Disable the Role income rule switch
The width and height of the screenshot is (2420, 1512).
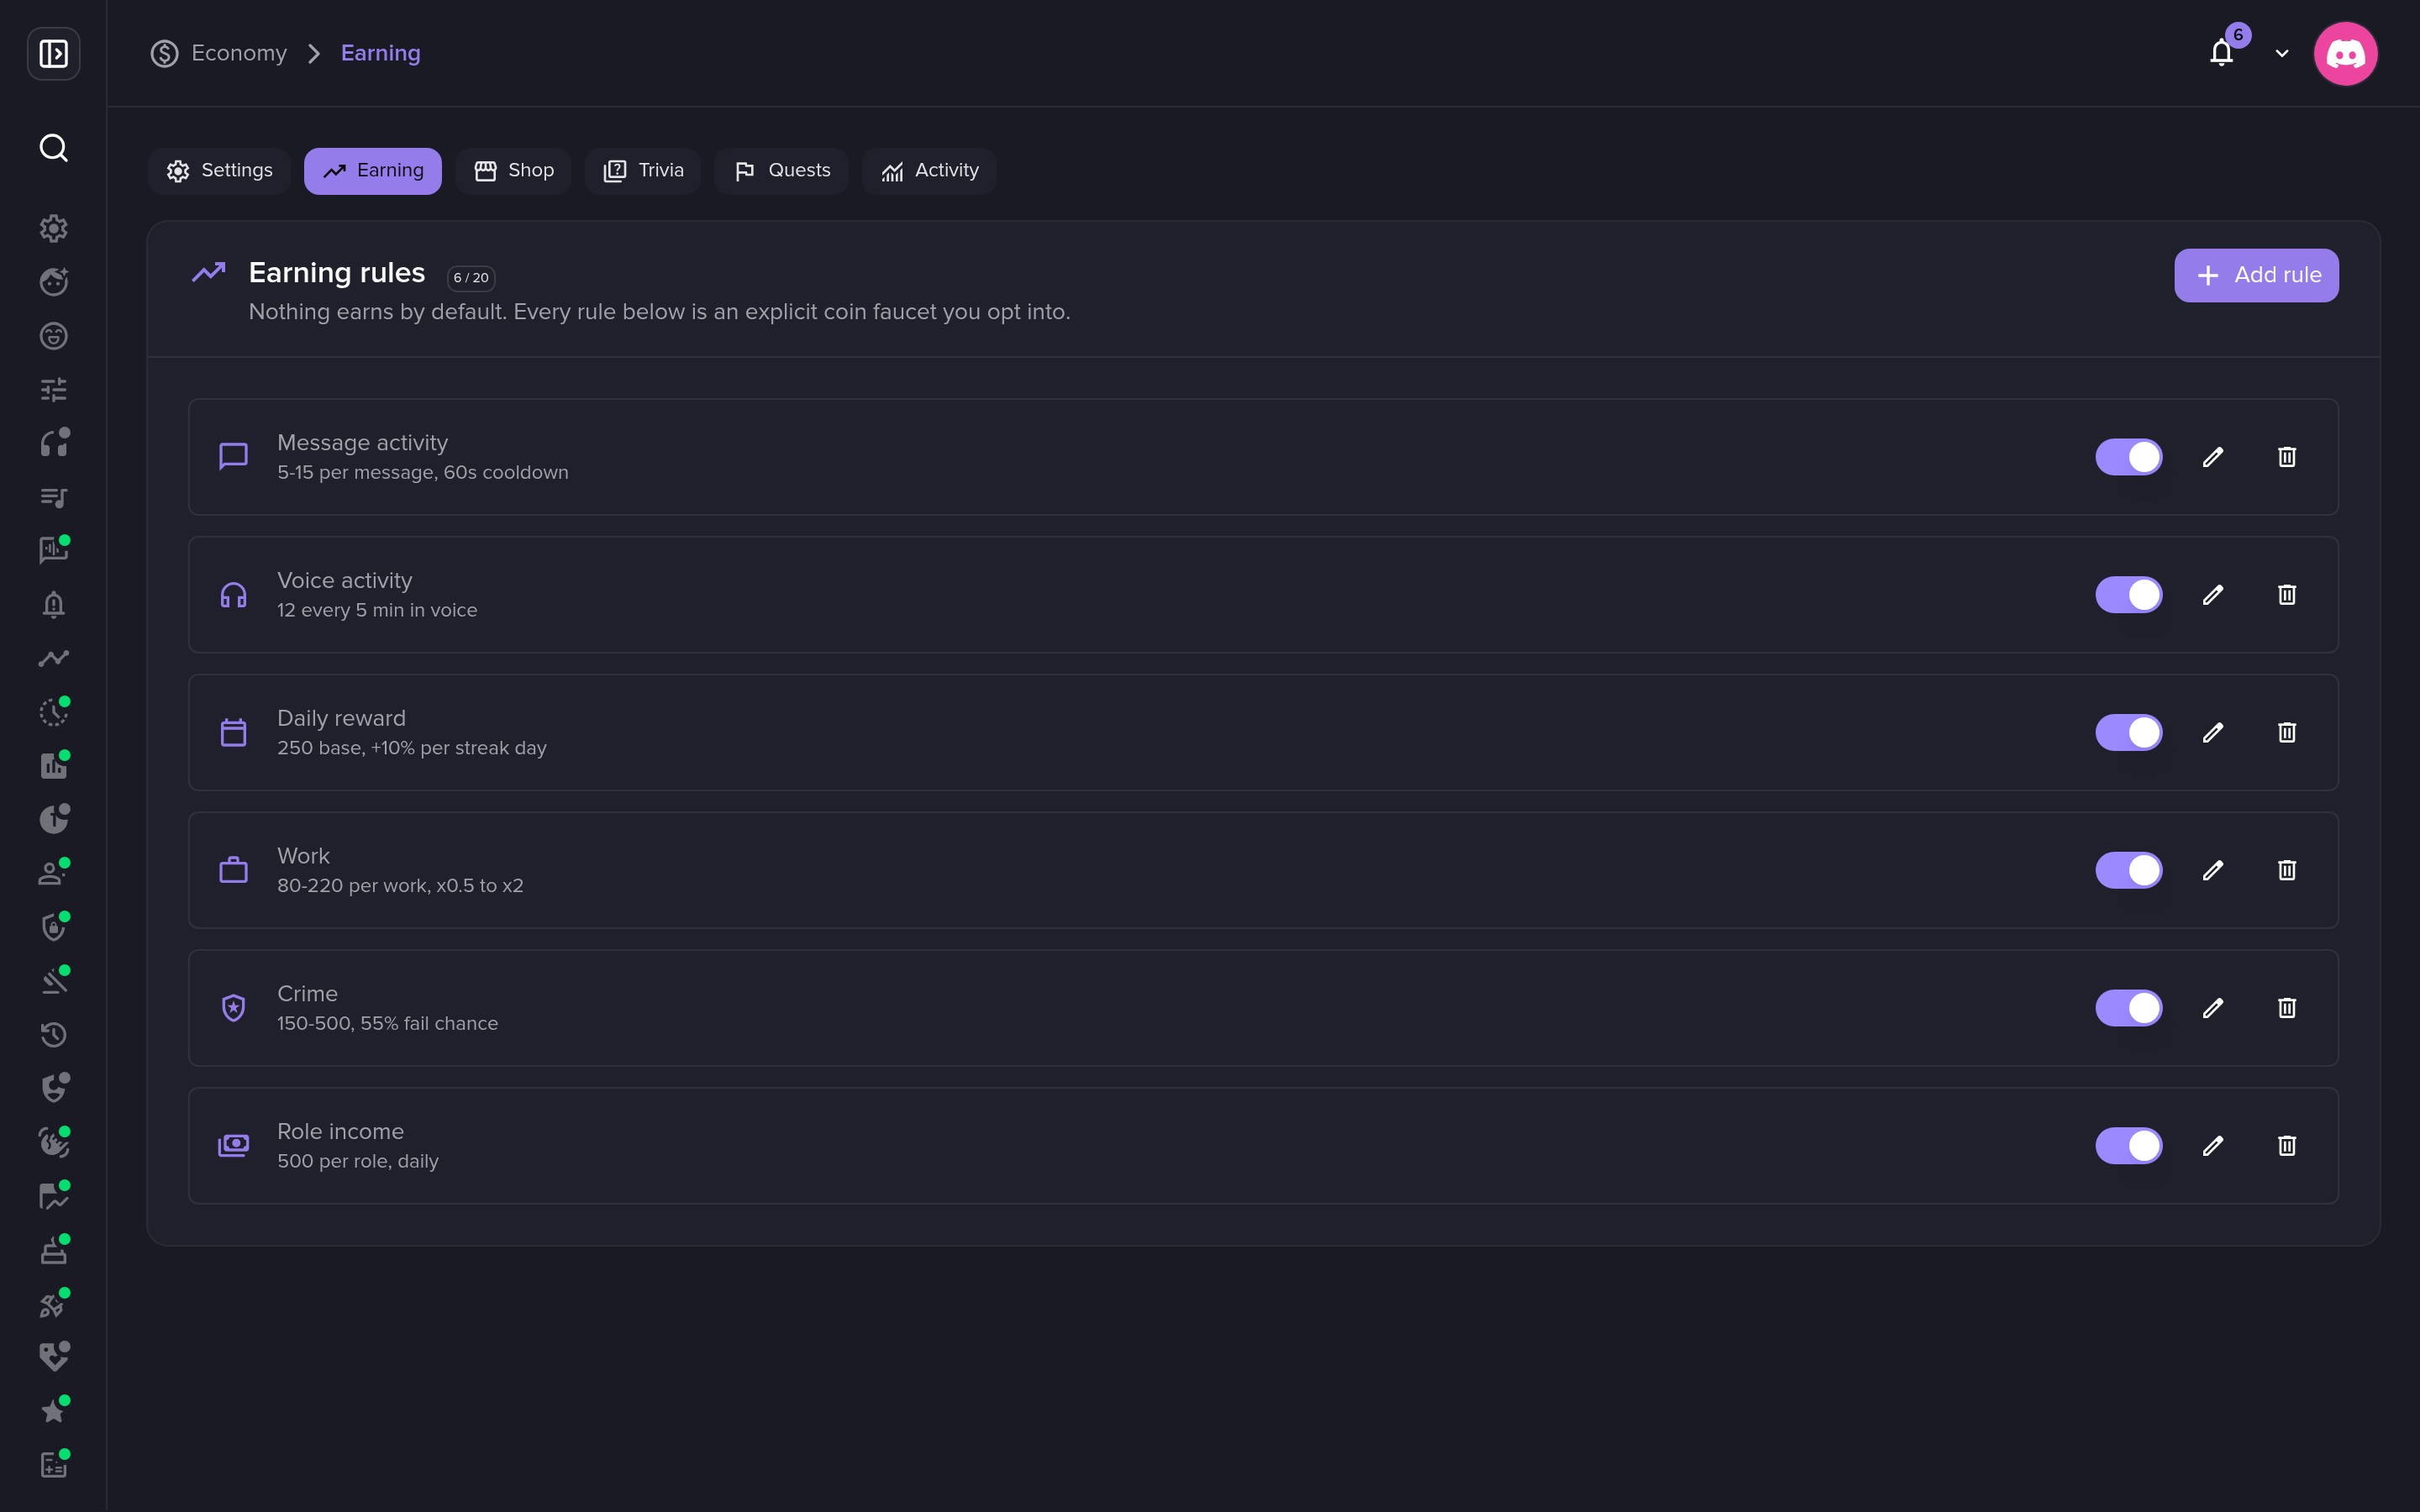click(x=2128, y=1146)
